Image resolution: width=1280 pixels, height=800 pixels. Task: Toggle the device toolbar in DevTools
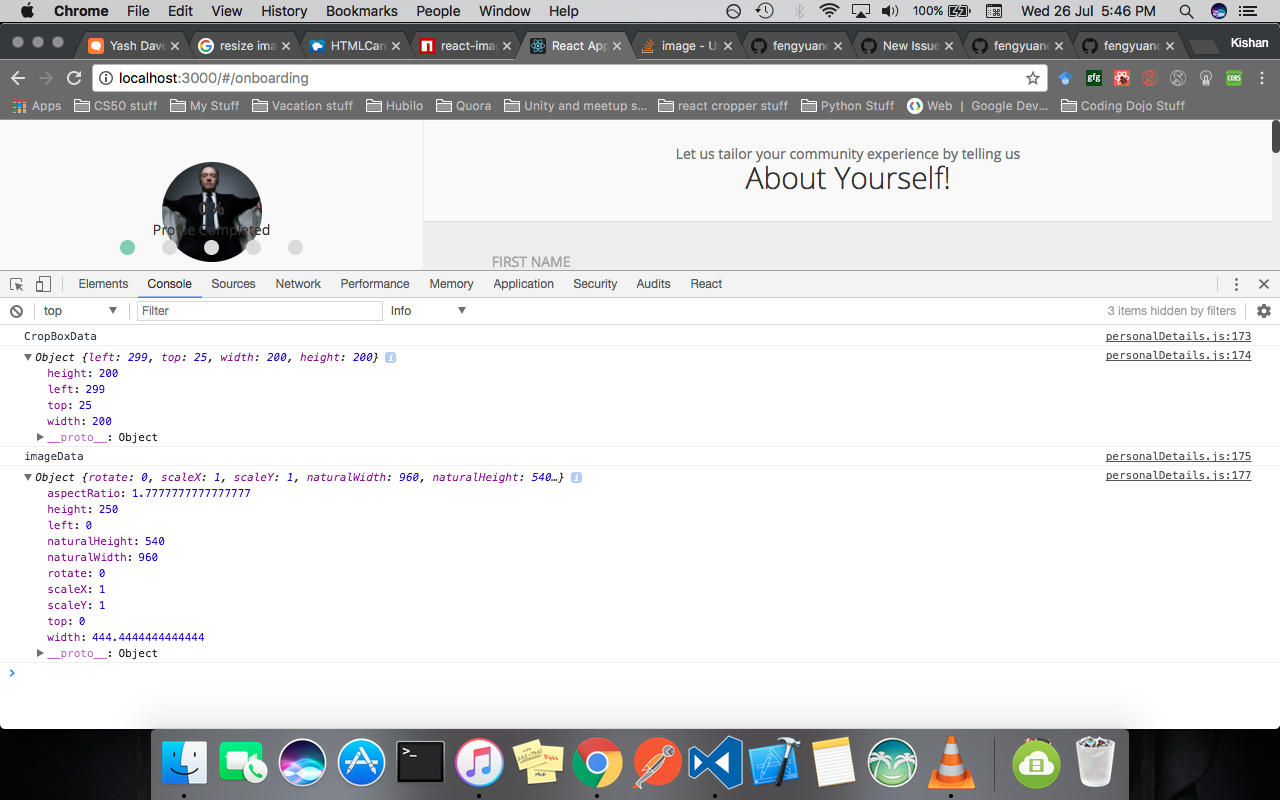42,283
